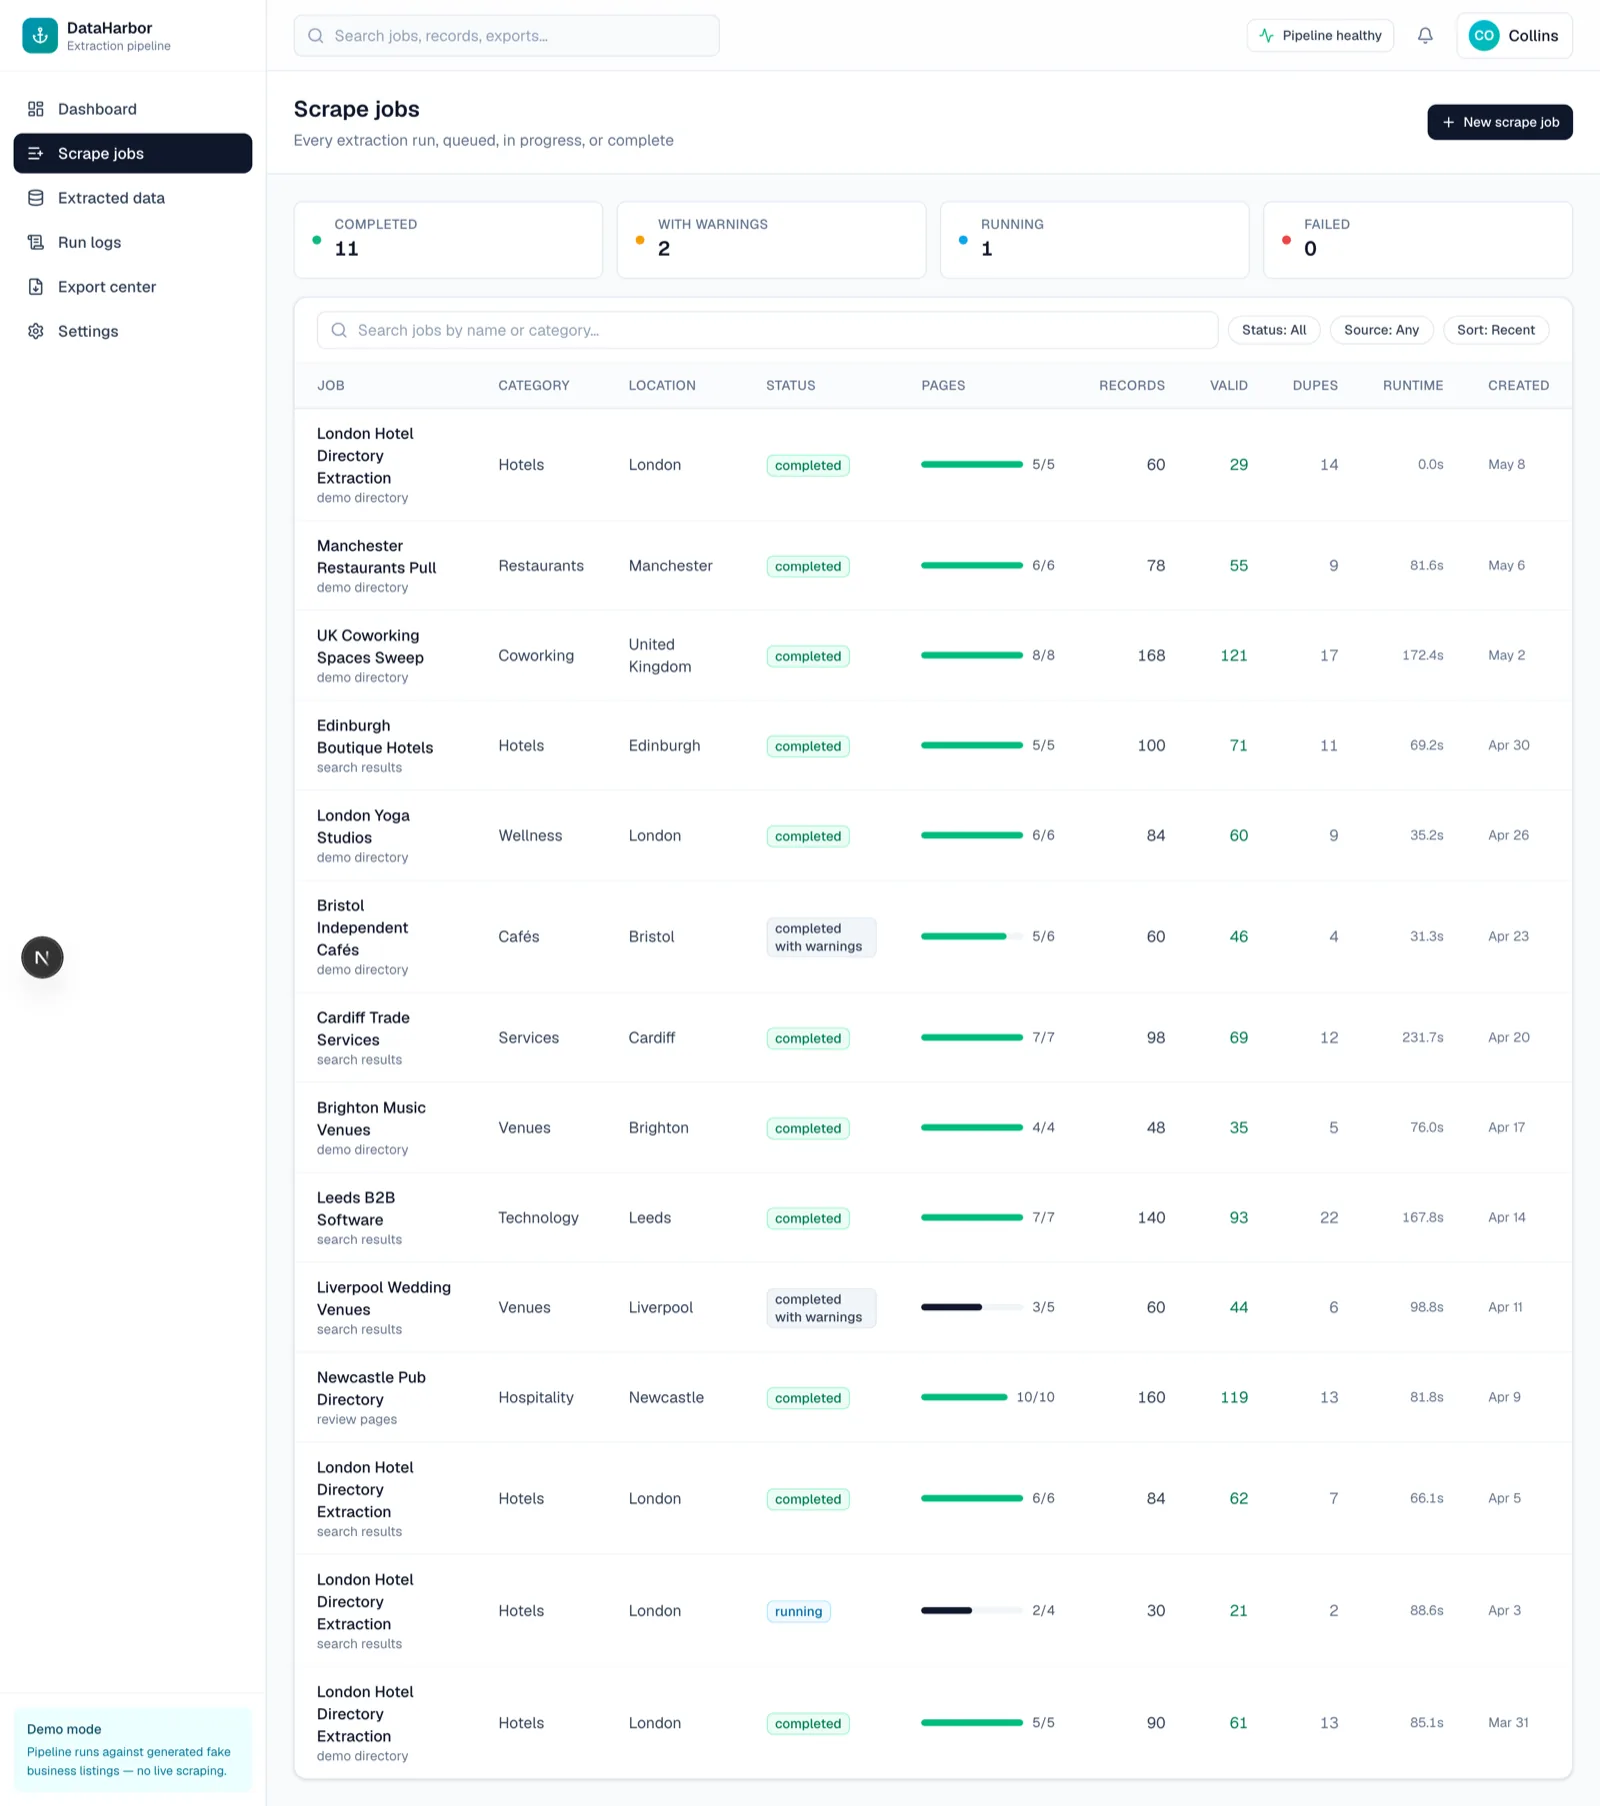This screenshot has width=1600, height=1806.
Task: Click the JOB column header
Action: (x=331, y=385)
